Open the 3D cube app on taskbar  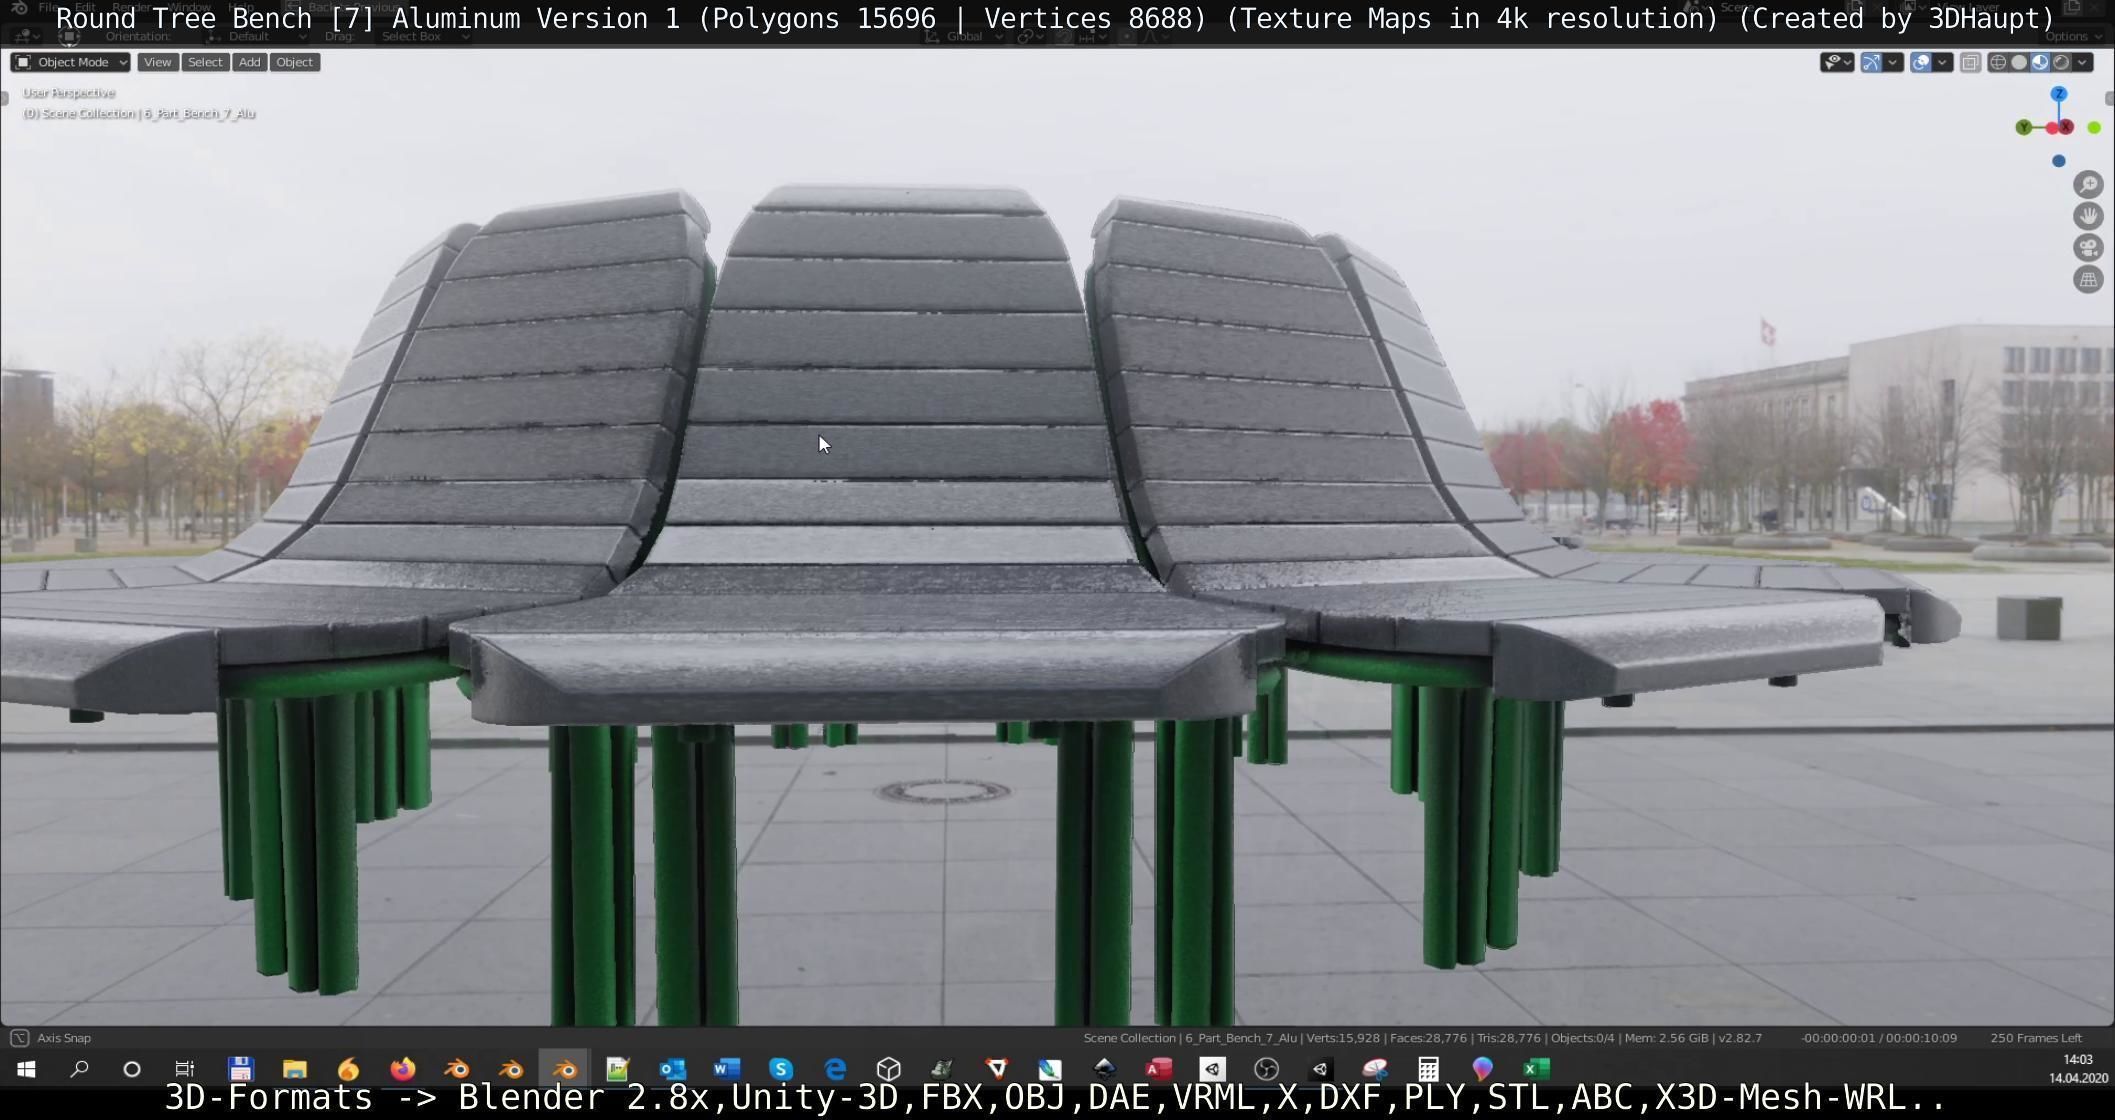[x=889, y=1069]
